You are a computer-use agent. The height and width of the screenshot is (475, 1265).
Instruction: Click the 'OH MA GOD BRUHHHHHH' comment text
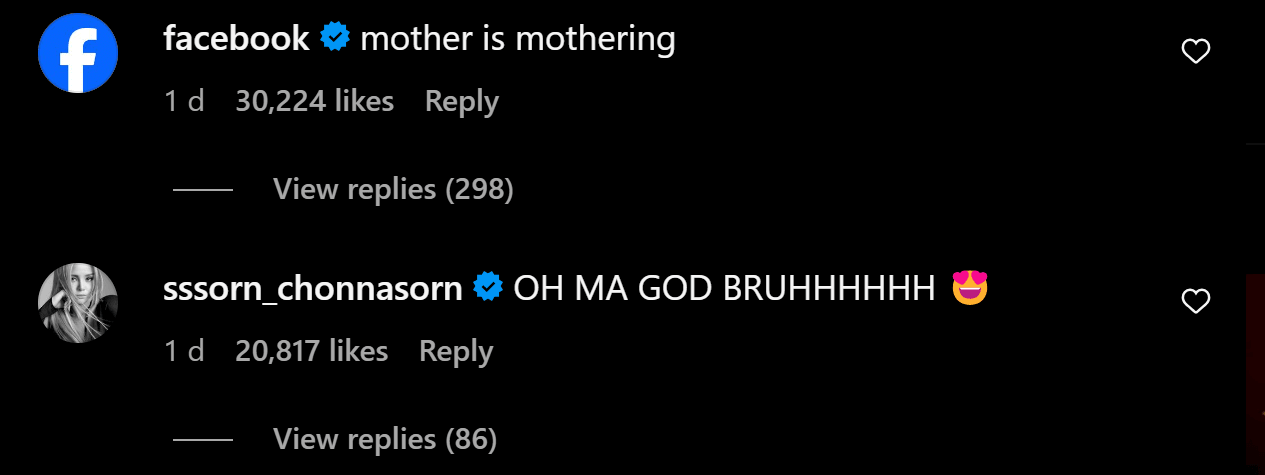tap(724, 289)
